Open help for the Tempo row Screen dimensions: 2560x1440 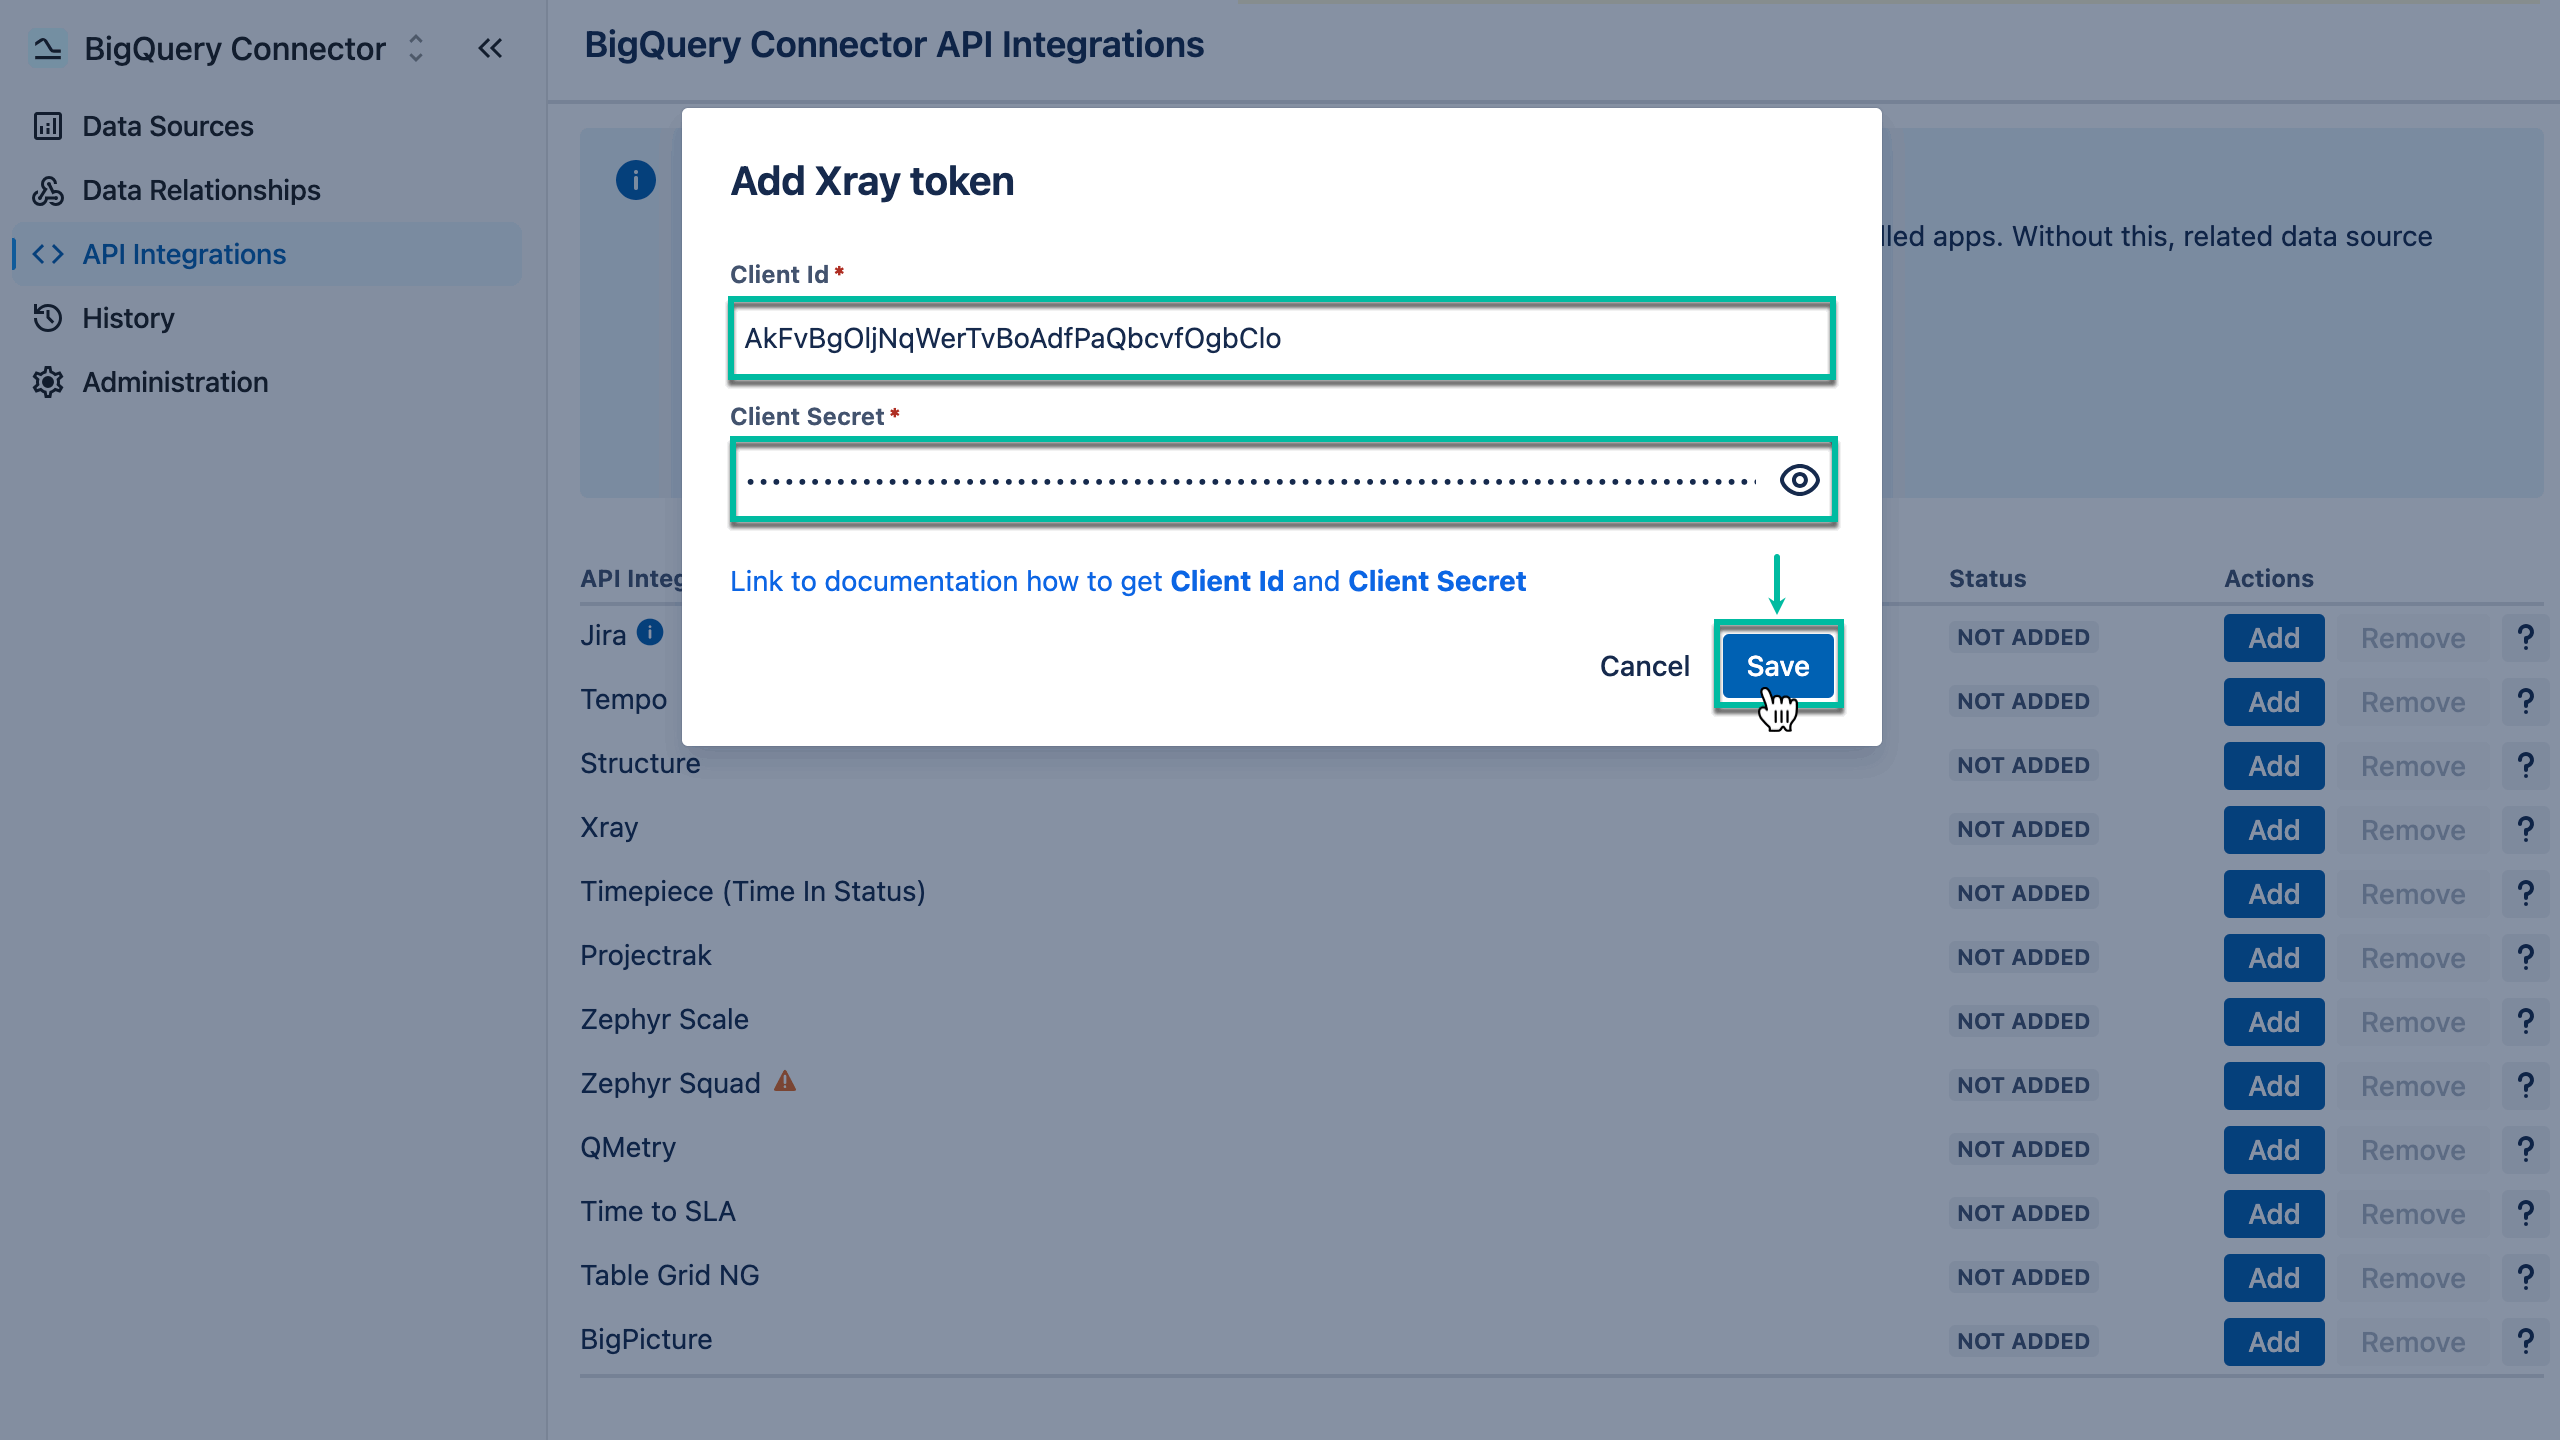tap(2527, 700)
